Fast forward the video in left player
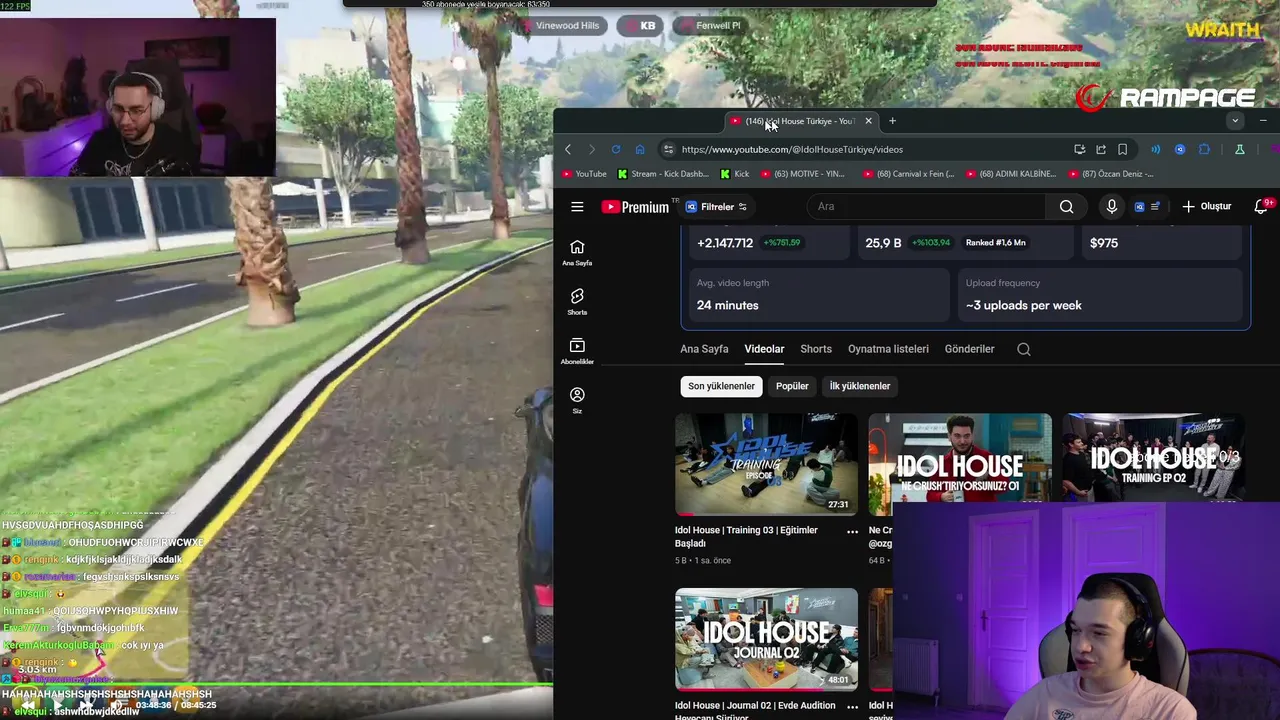Screen dimensions: 1280x720 click(x=86, y=705)
